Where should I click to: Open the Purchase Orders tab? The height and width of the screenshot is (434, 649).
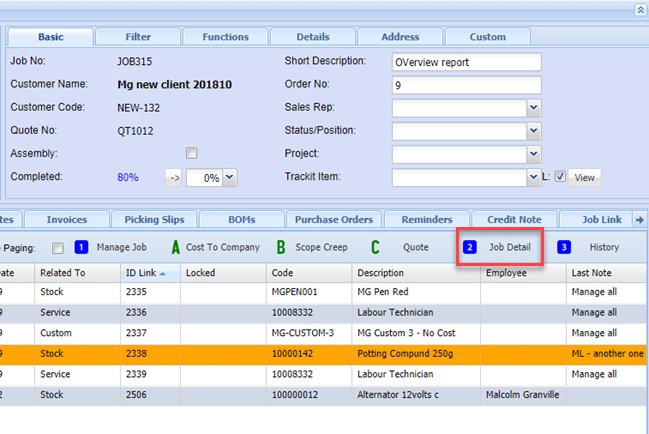335,220
